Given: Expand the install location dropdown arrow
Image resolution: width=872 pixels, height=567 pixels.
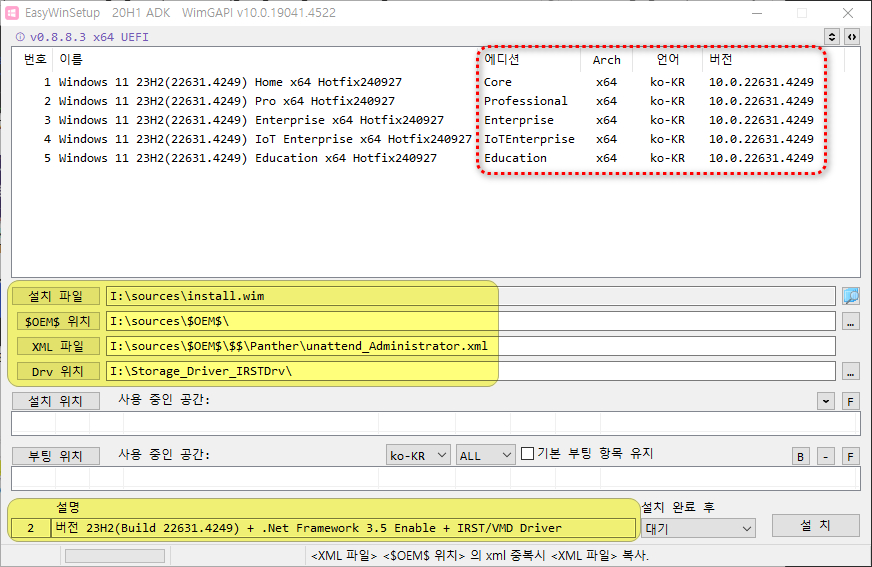Looking at the screenshot, I should [x=826, y=401].
